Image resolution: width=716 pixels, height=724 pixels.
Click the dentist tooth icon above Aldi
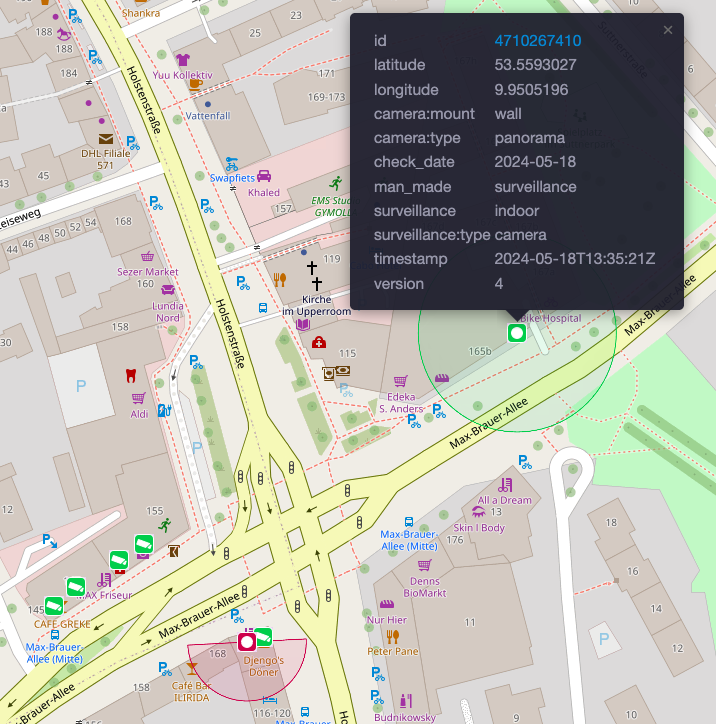(129, 376)
